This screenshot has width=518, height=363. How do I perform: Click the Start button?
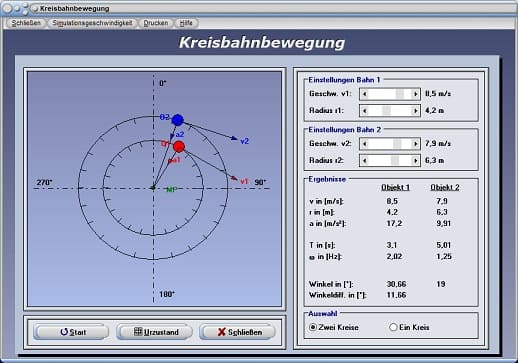71,332
